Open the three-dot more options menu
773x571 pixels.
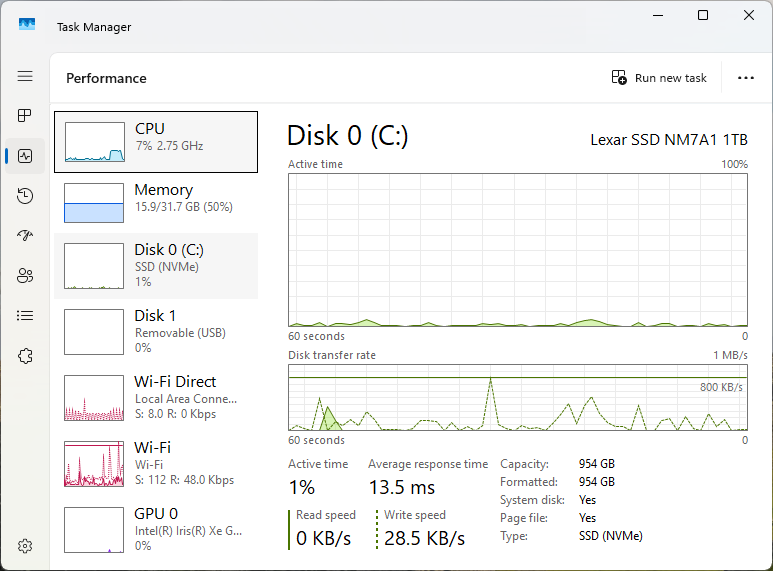click(745, 78)
